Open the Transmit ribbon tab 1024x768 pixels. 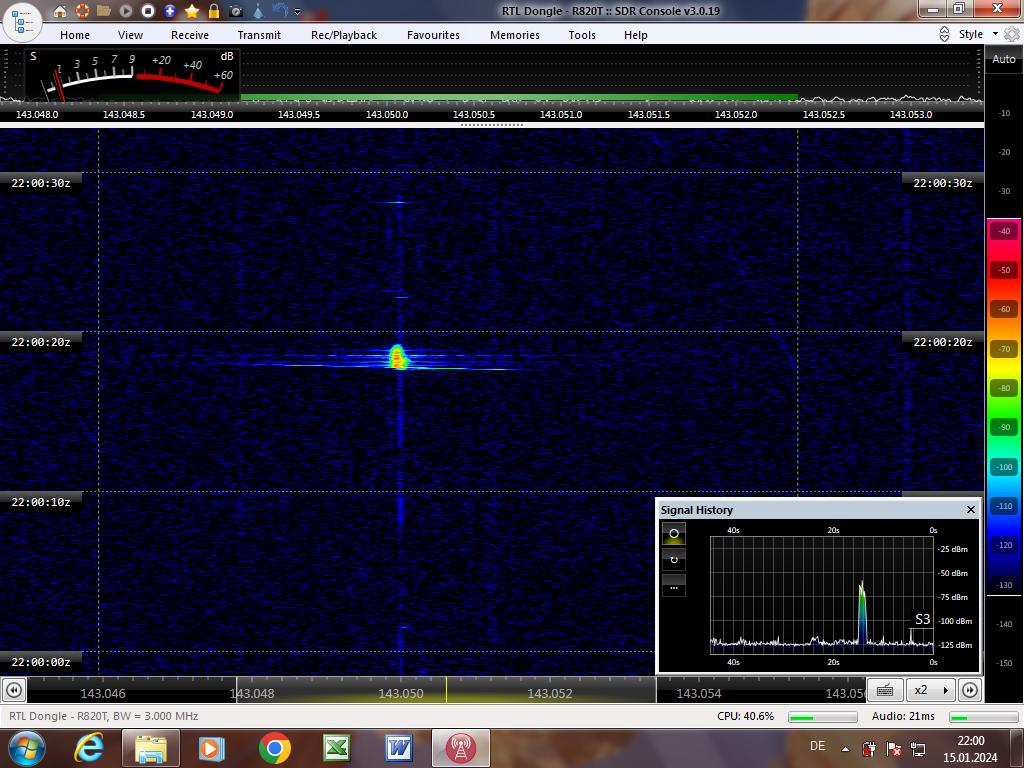(x=259, y=35)
